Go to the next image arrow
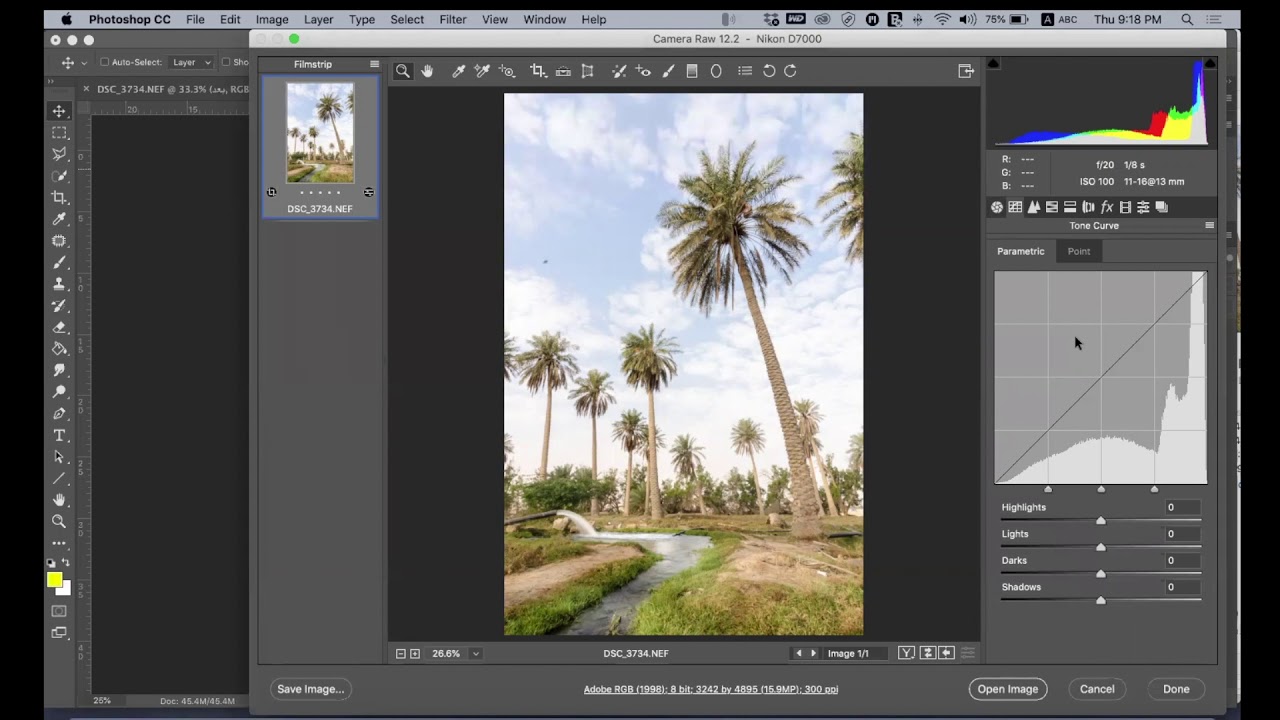 (813, 653)
